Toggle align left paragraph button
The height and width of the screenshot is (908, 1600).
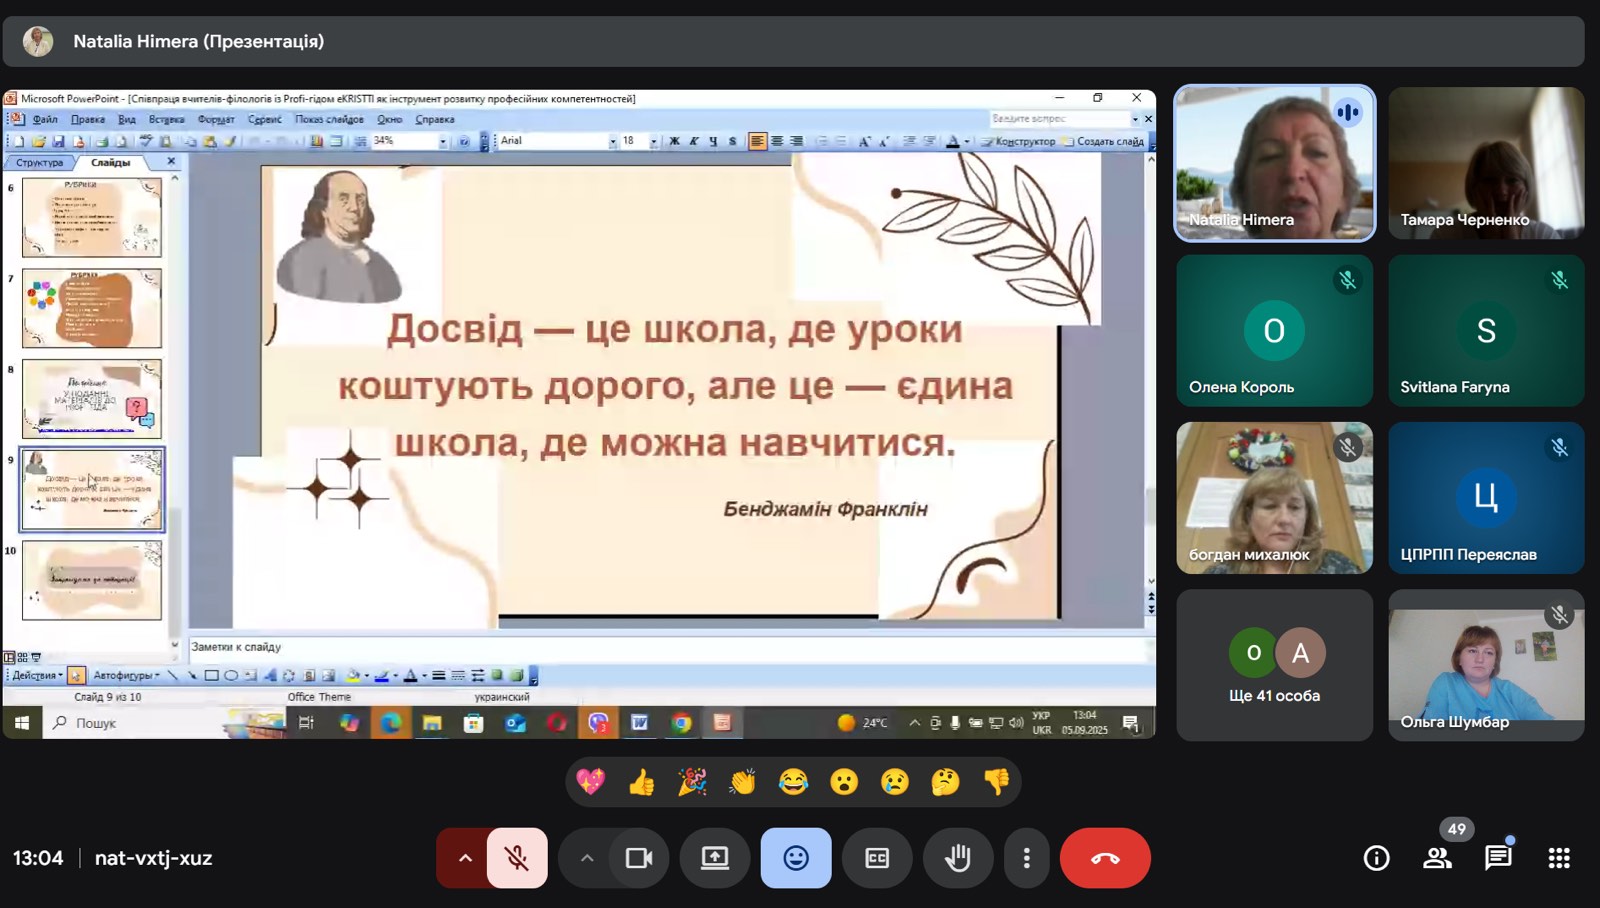pos(757,141)
